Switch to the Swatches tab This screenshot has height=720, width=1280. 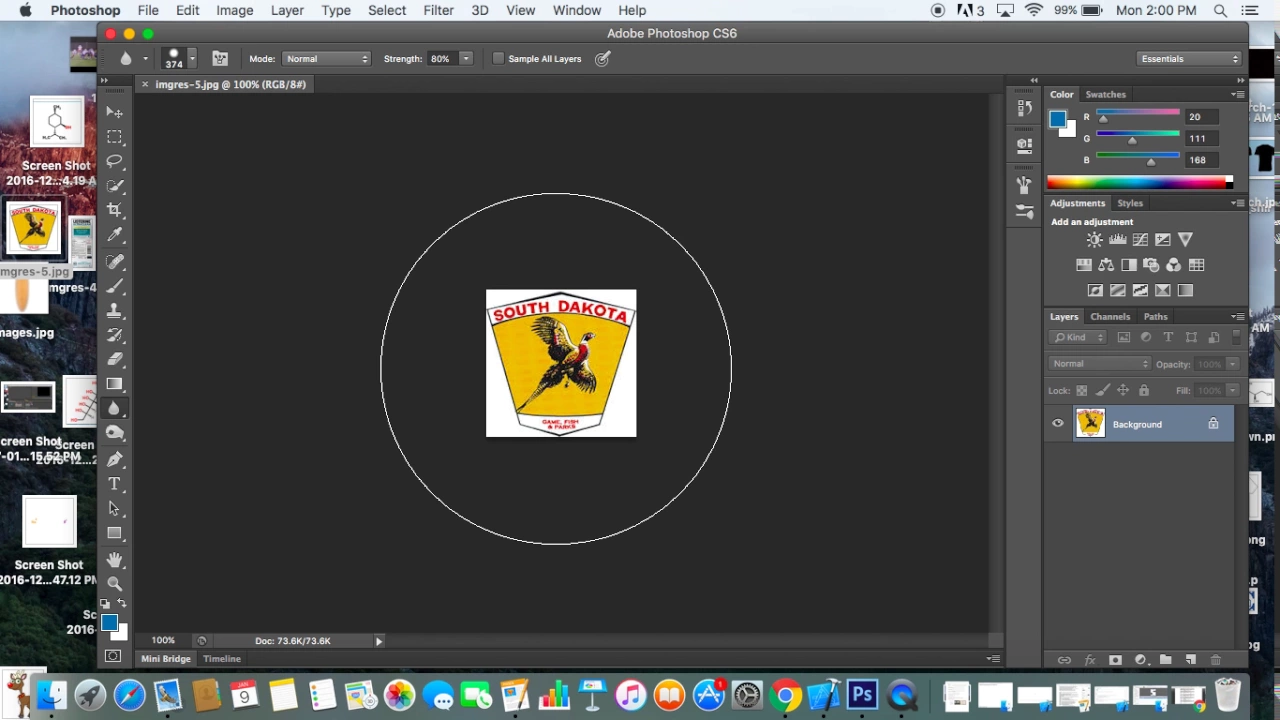[1106, 95]
